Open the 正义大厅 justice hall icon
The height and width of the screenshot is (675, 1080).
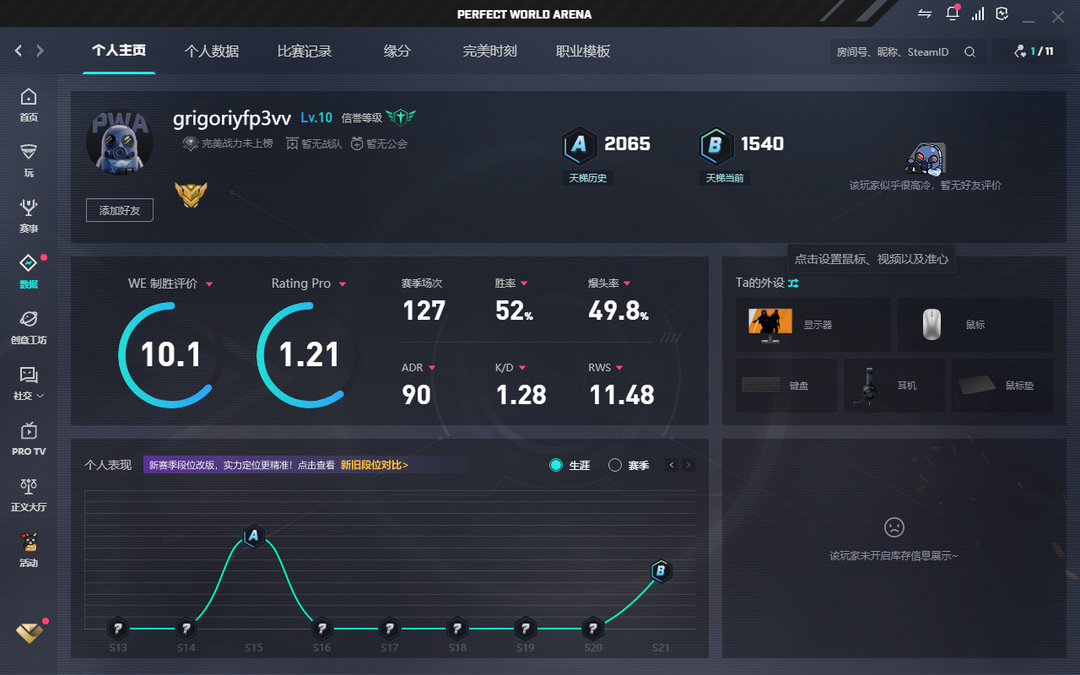click(x=28, y=487)
